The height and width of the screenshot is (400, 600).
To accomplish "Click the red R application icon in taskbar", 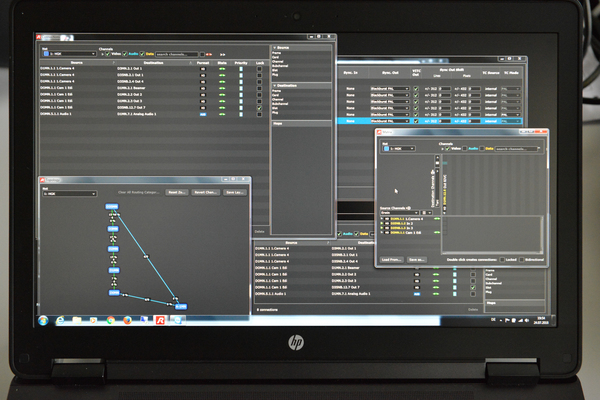I will [x=160, y=319].
